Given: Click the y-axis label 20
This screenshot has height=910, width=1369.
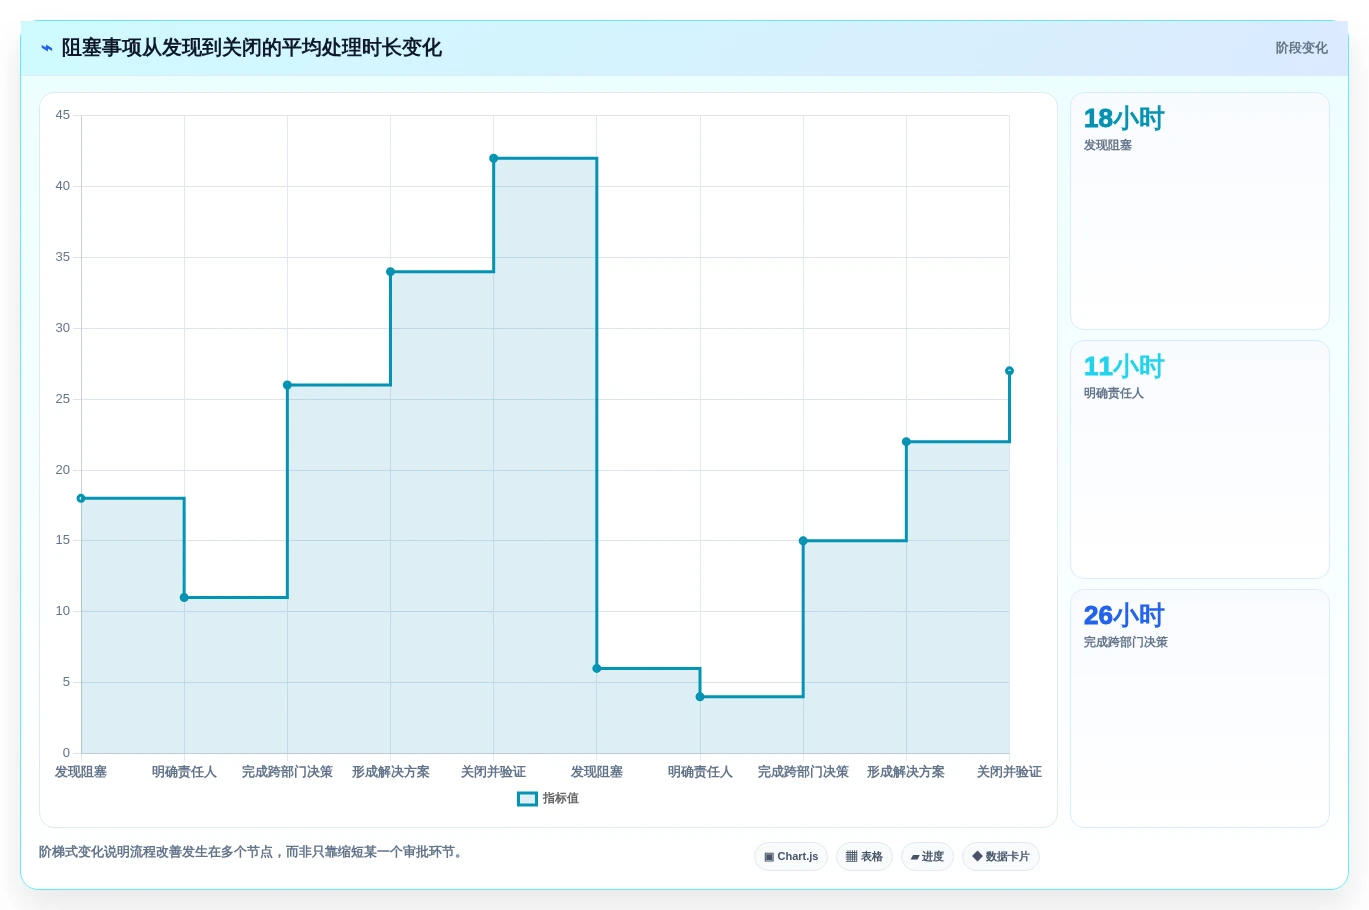Looking at the screenshot, I should [63, 470].
